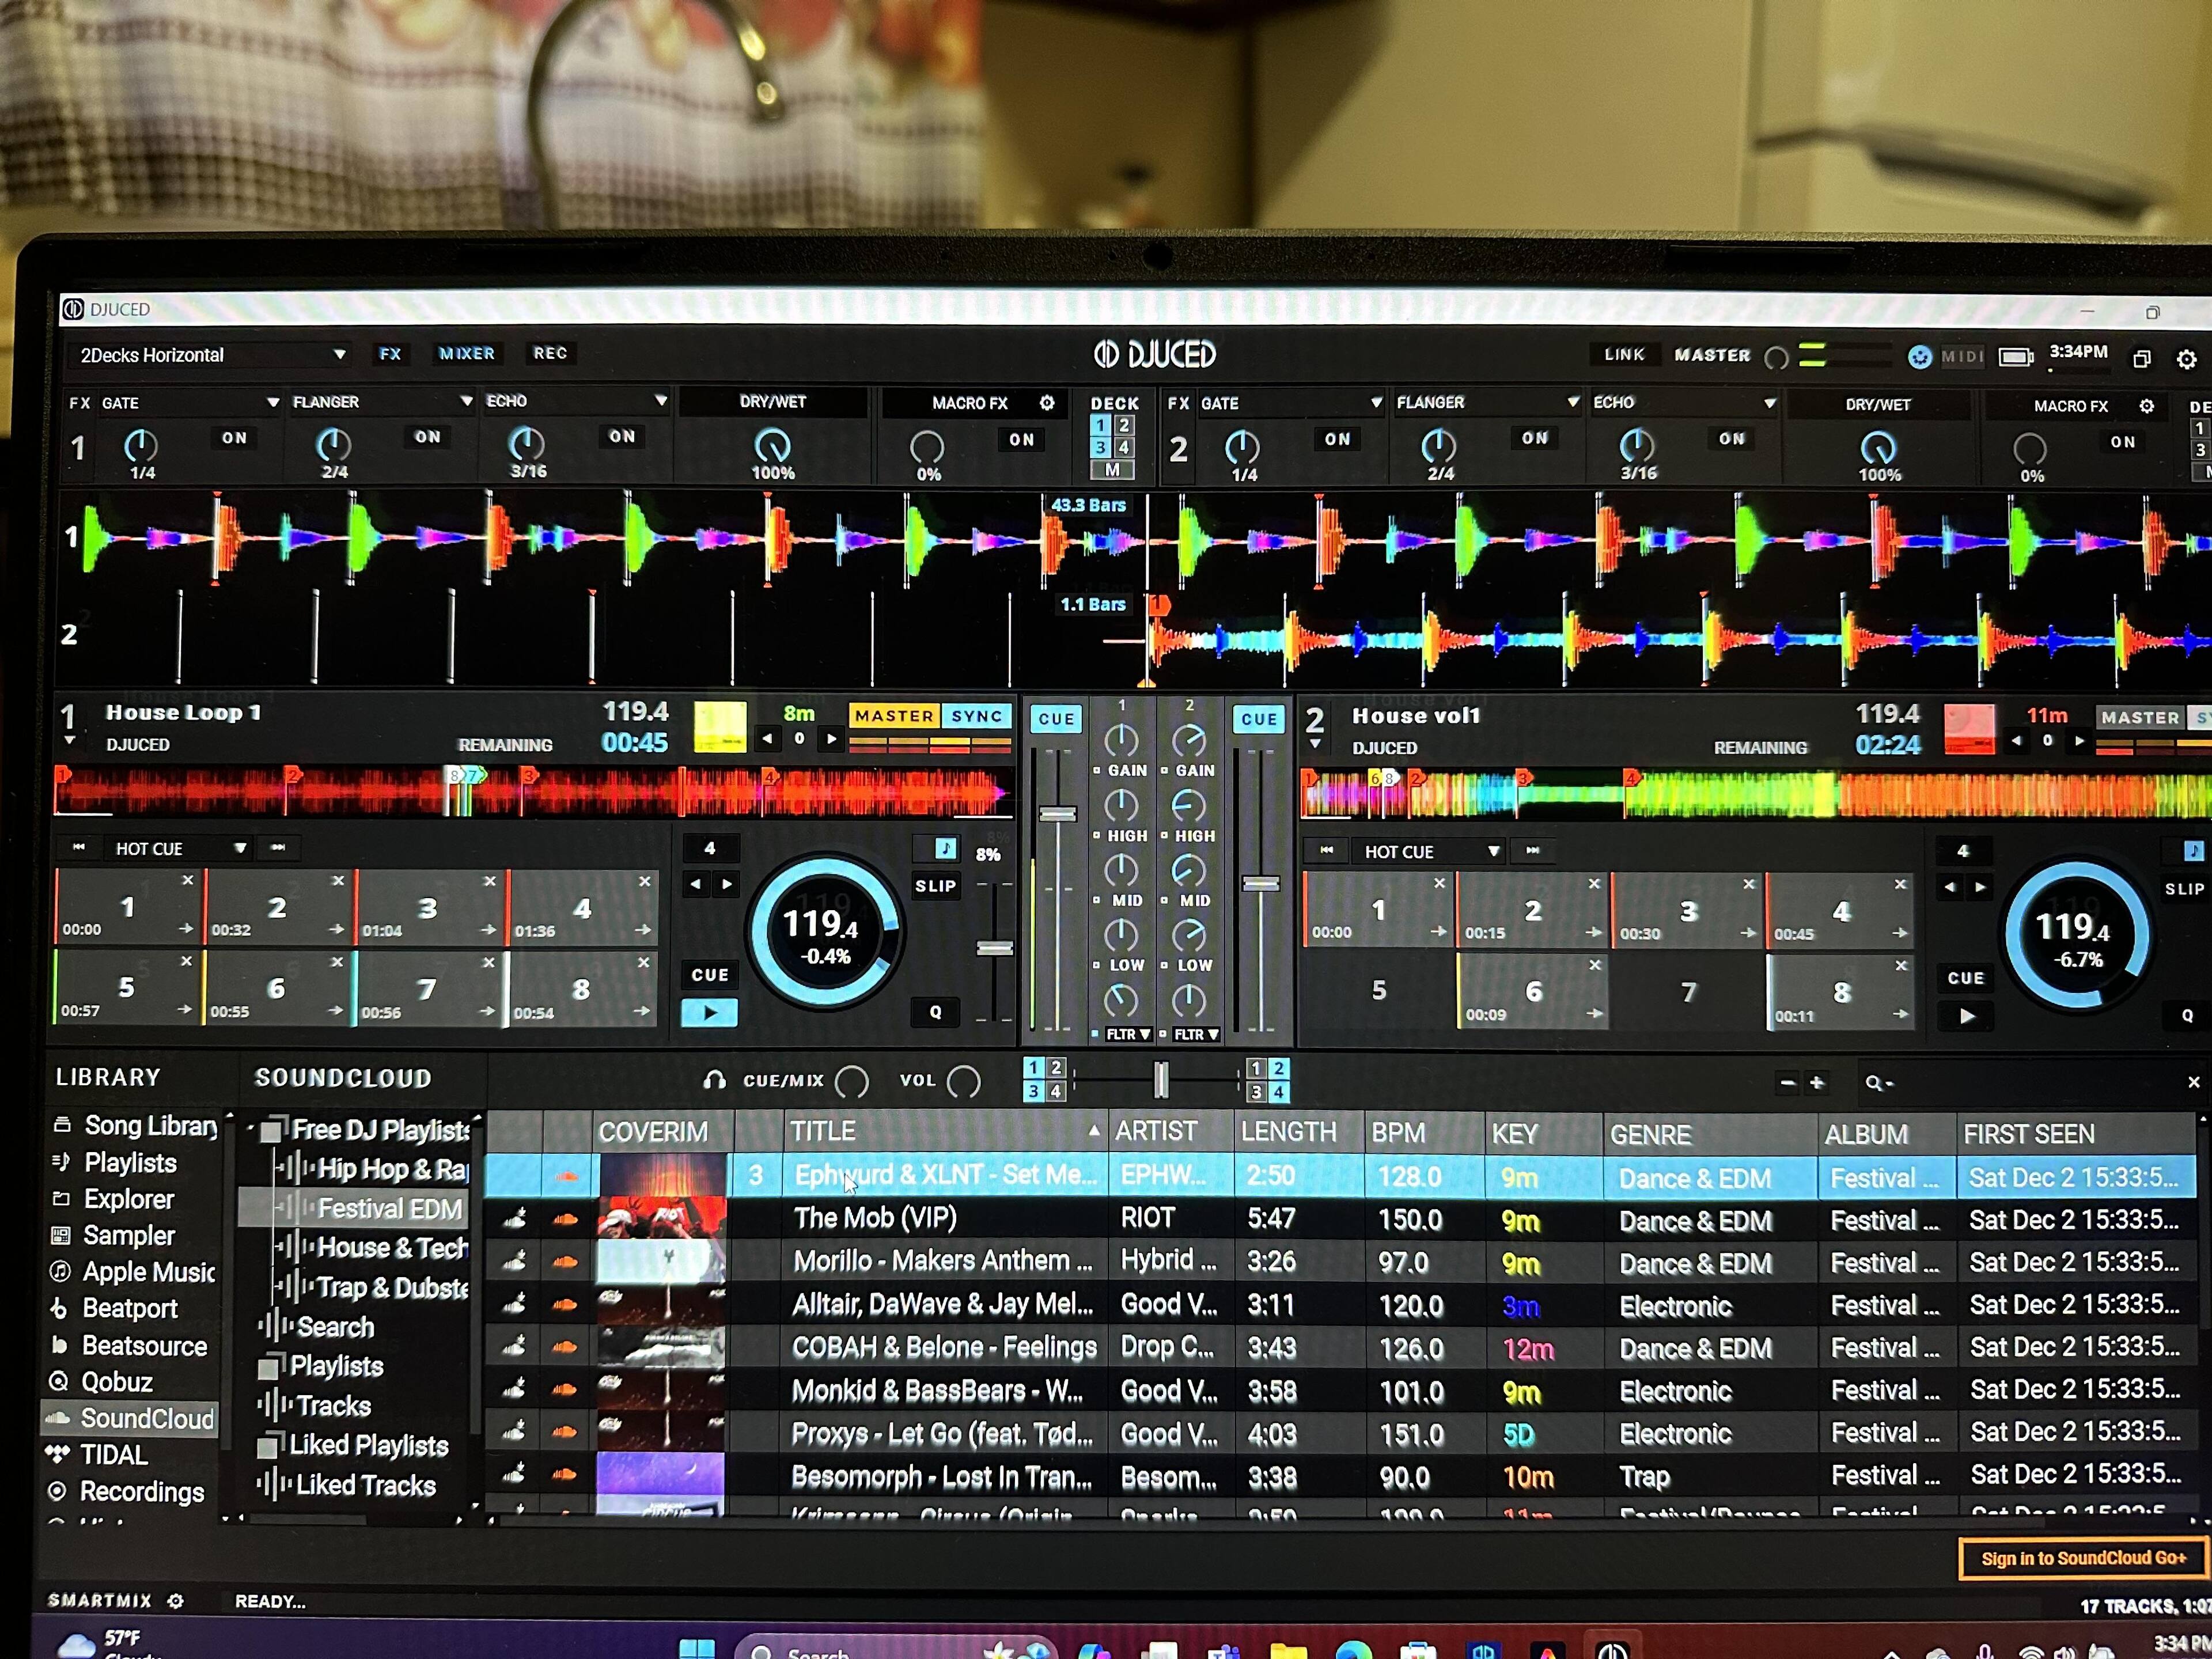Toggle SLIP mode on deck 1
This screenshot has height=1659, width=2212.
click(x=935, y=886)
